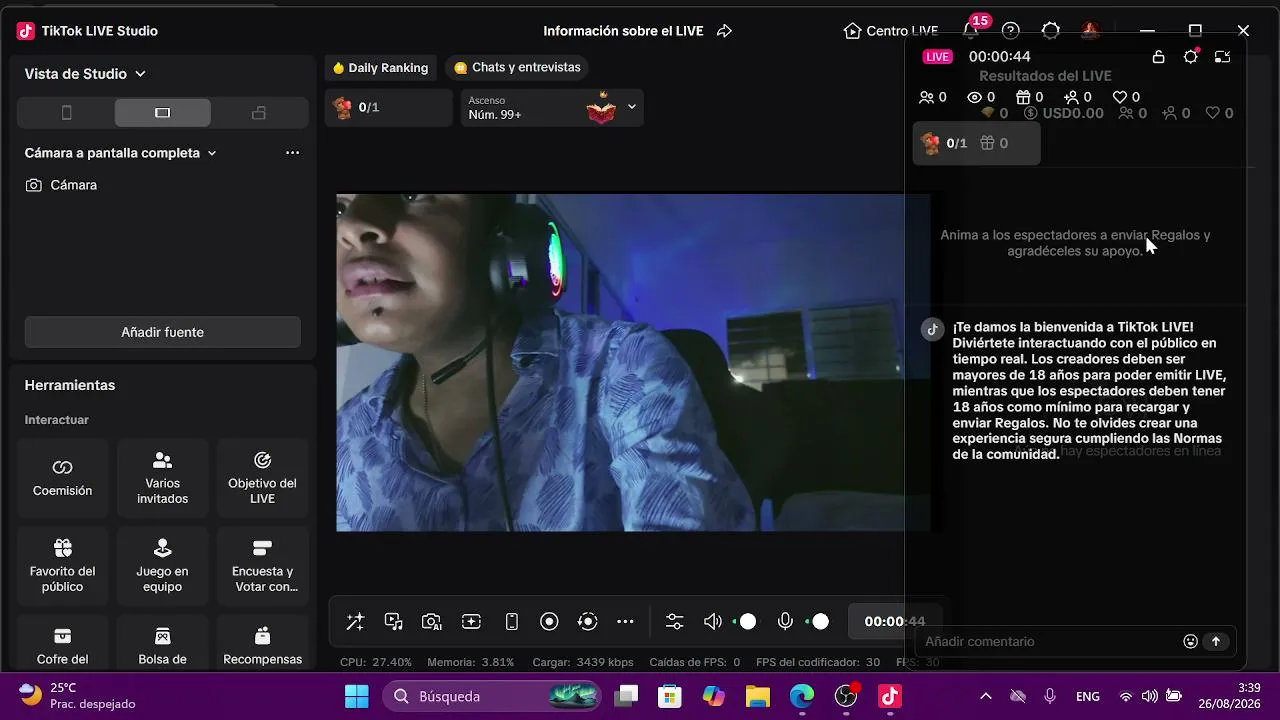Viewport: 1280px width, 720px height.
Task: Start recording with the record button
Action: 549,622
